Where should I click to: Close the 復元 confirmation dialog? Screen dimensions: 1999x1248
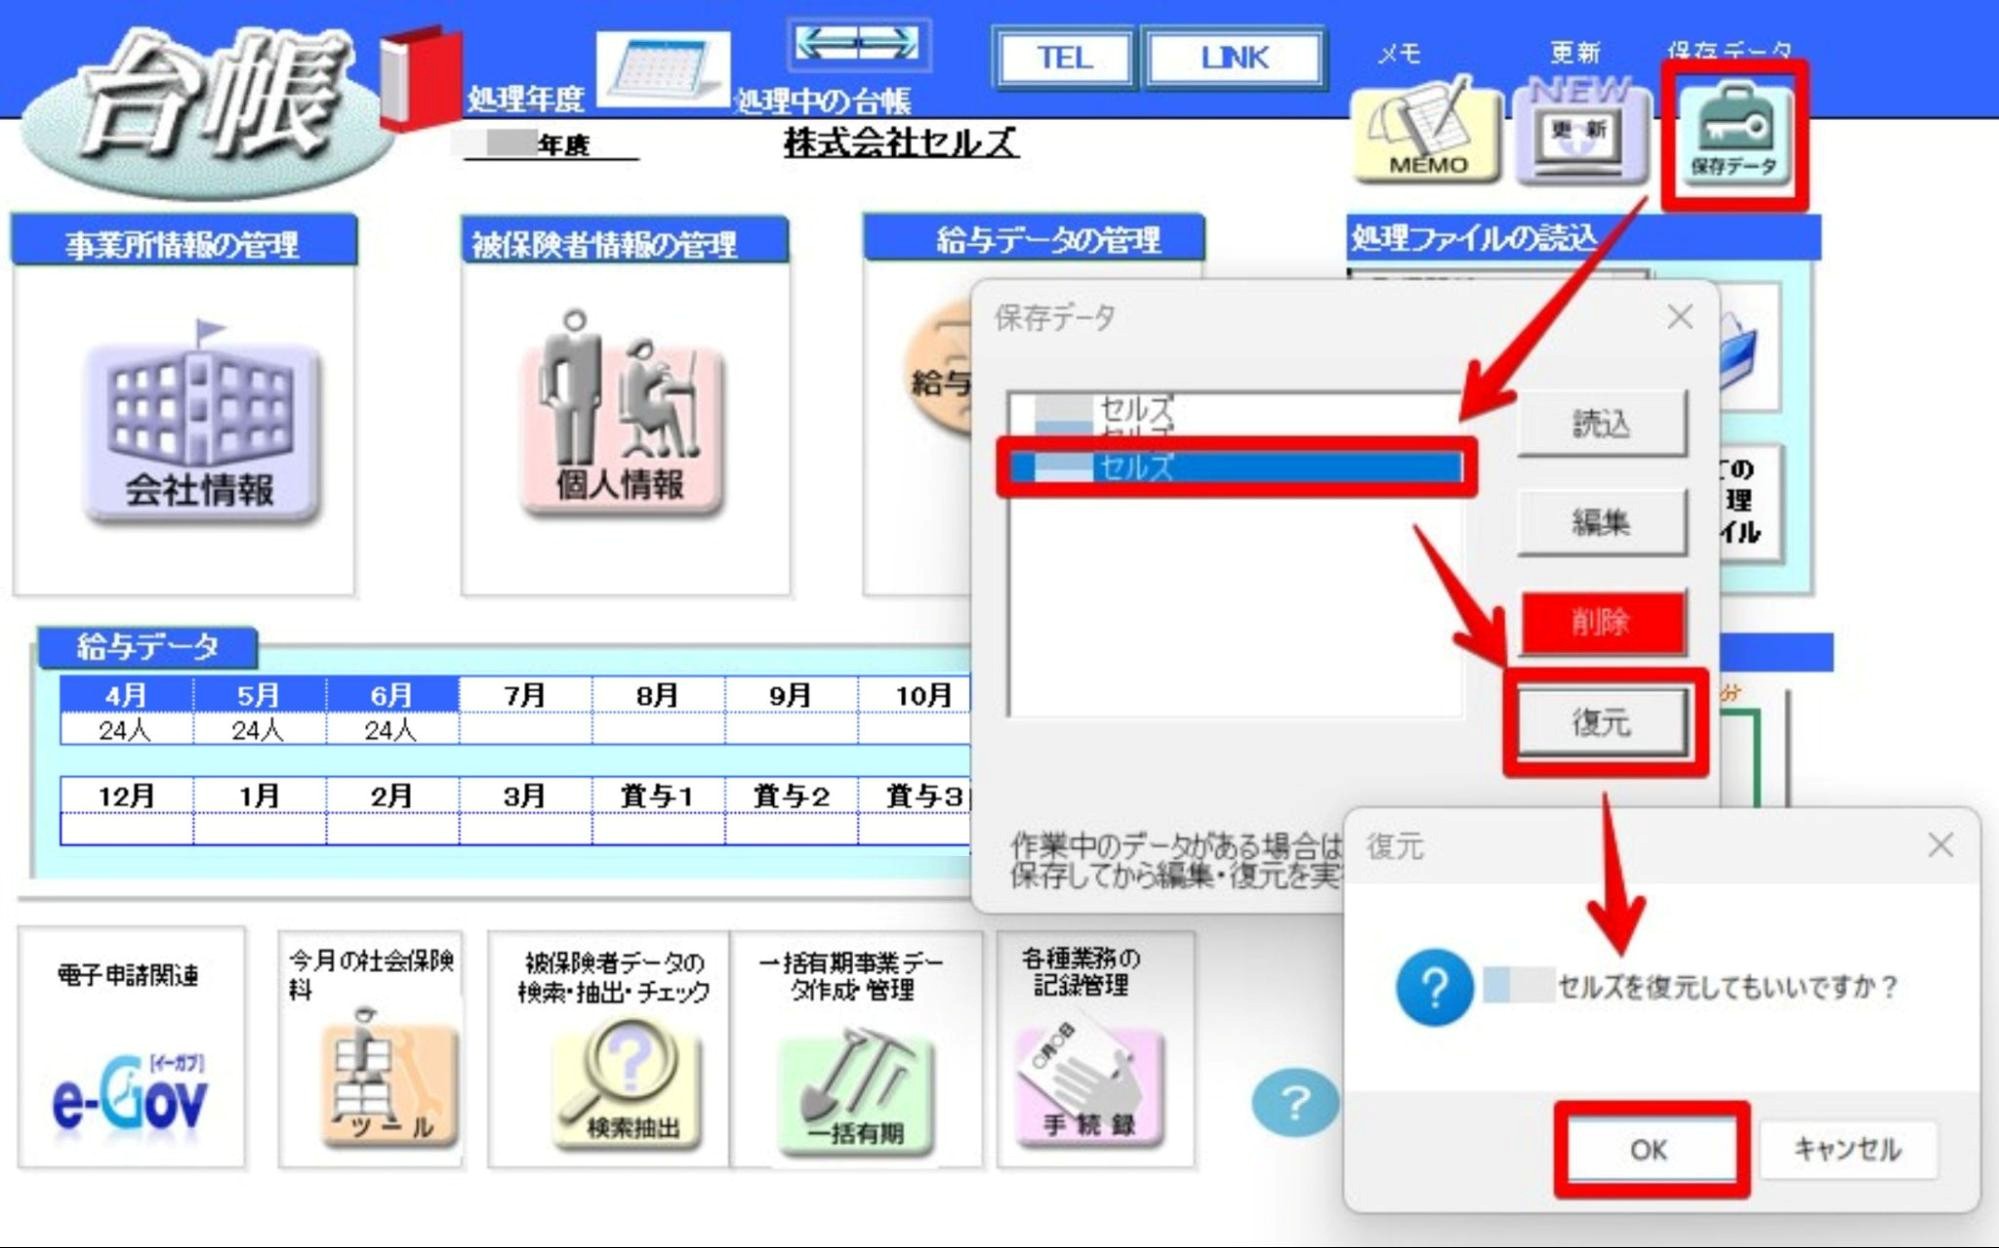pyautogui.click(x=1940, y=846)
